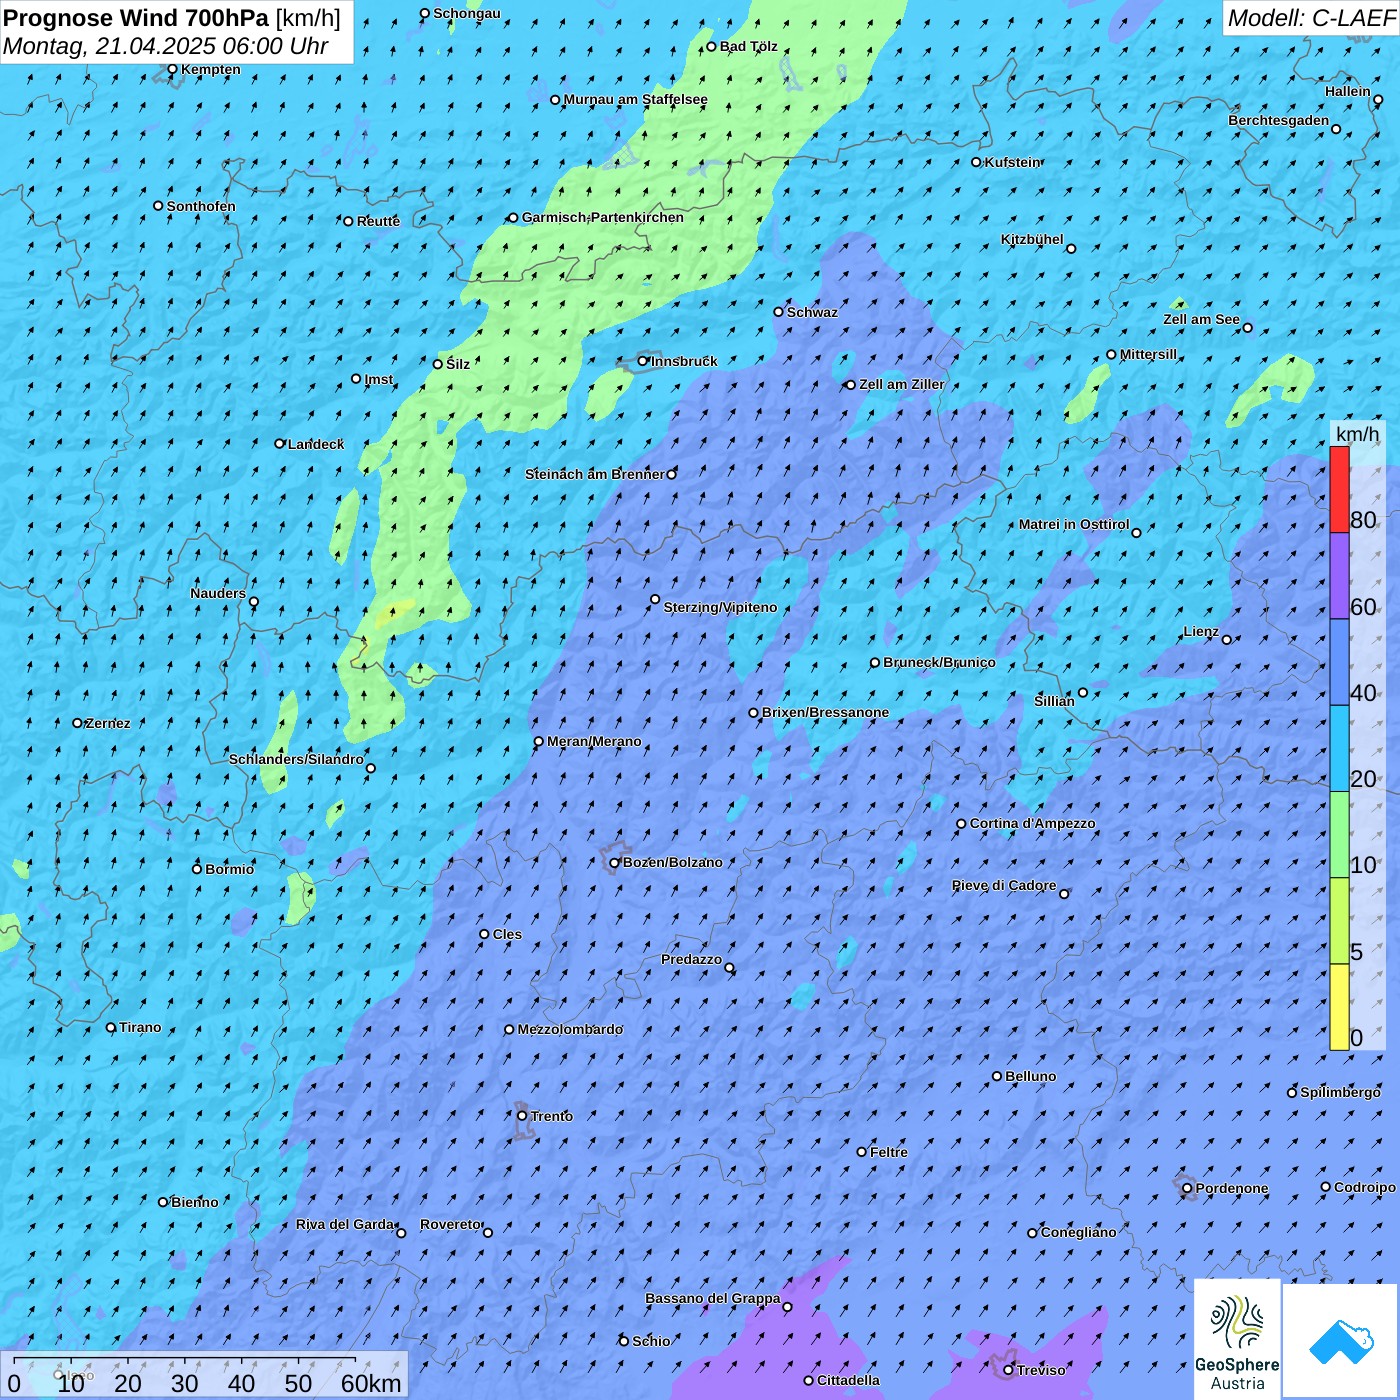Click the Kufstein city label
This screenshot has width=1400, height=1400.
coord(1013,162)
